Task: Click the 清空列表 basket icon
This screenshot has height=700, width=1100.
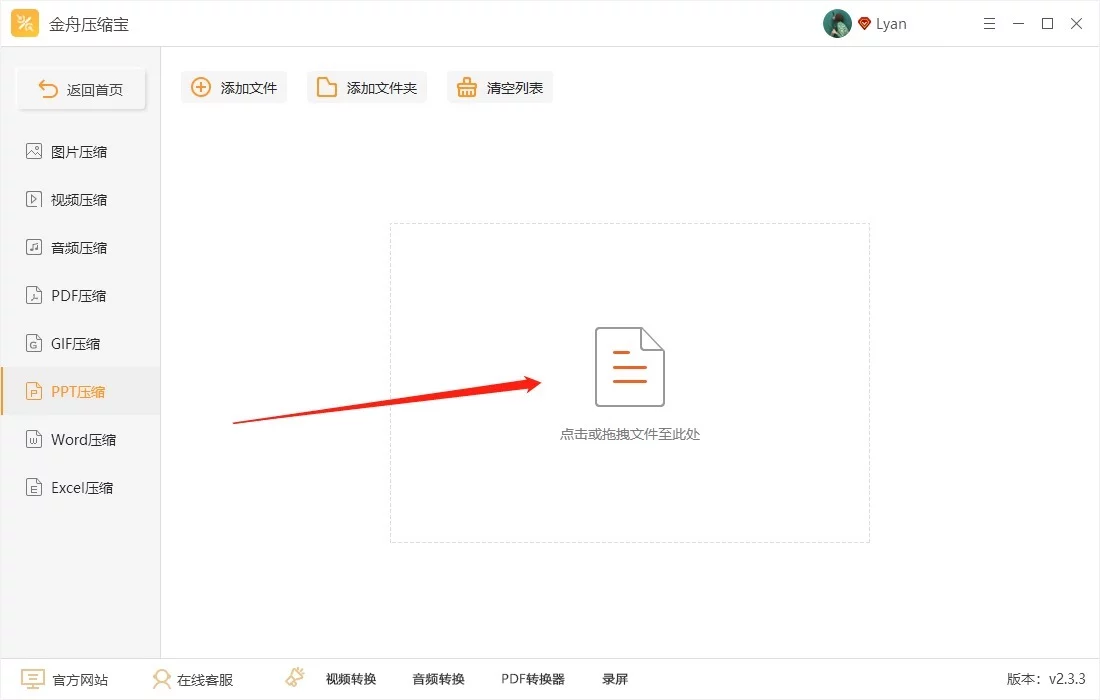Action: click(467, 88)
